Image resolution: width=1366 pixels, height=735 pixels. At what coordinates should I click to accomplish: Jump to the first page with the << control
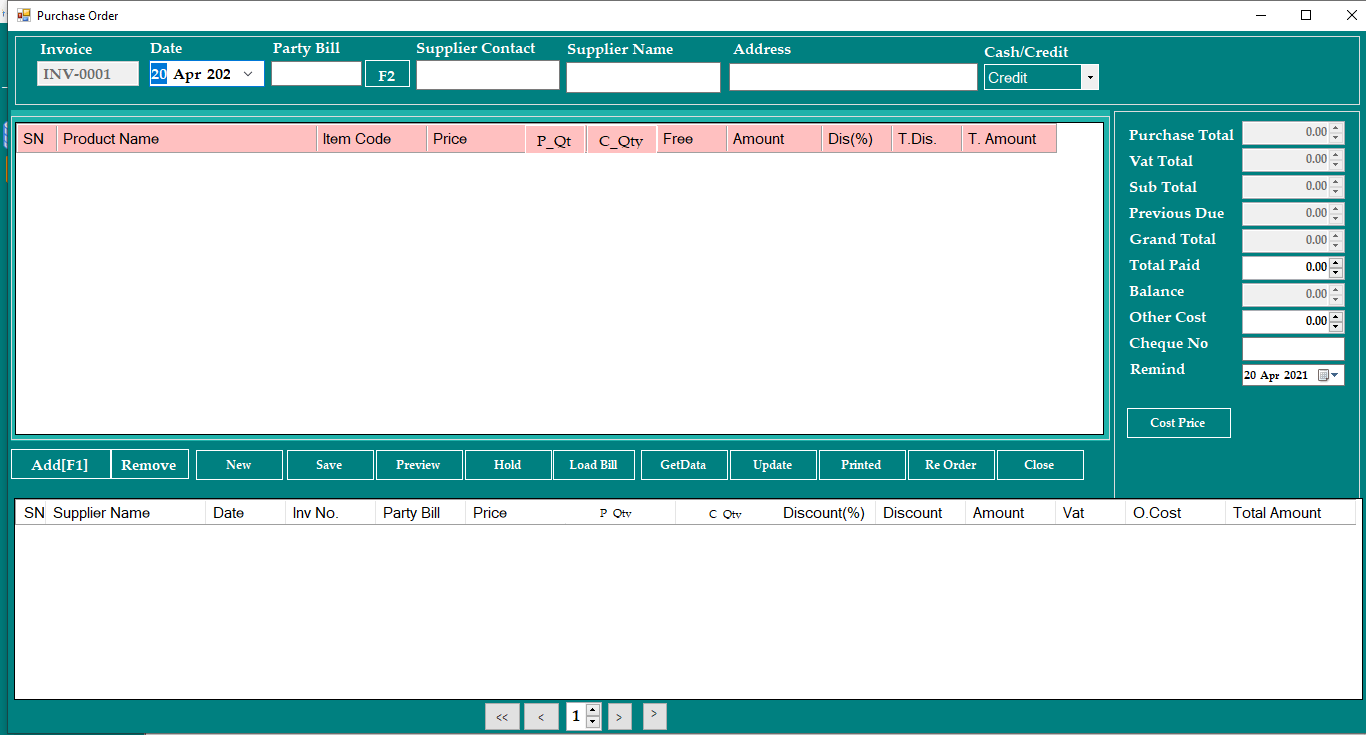pyautogui.click(x=502, y=716)
